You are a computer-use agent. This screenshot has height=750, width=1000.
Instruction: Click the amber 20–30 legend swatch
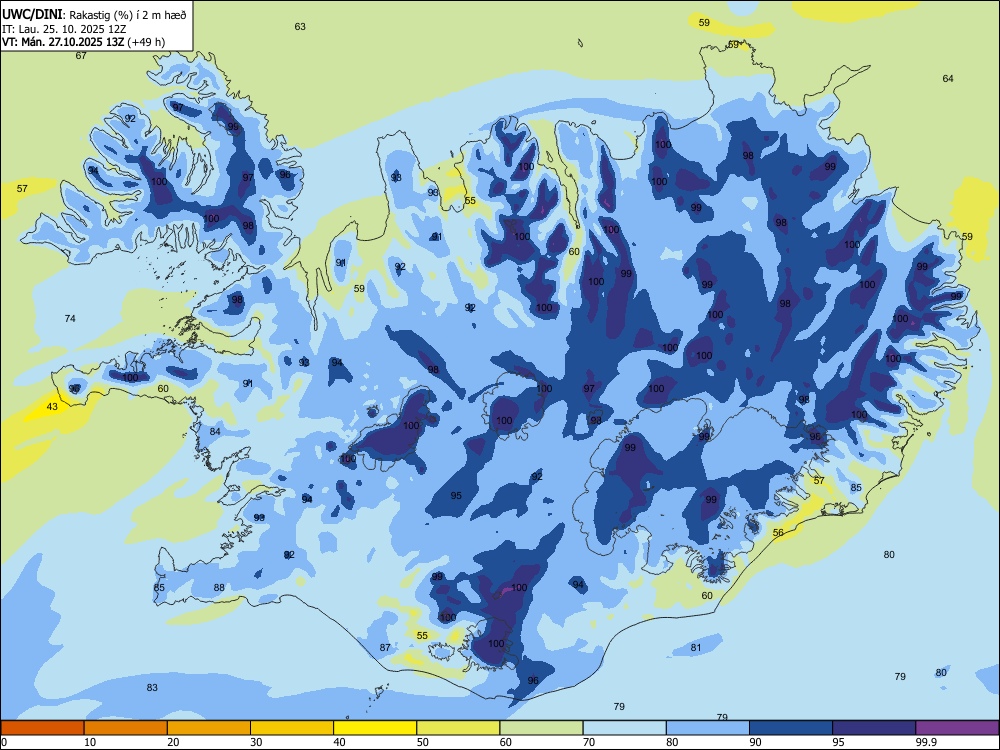(209, 728)
